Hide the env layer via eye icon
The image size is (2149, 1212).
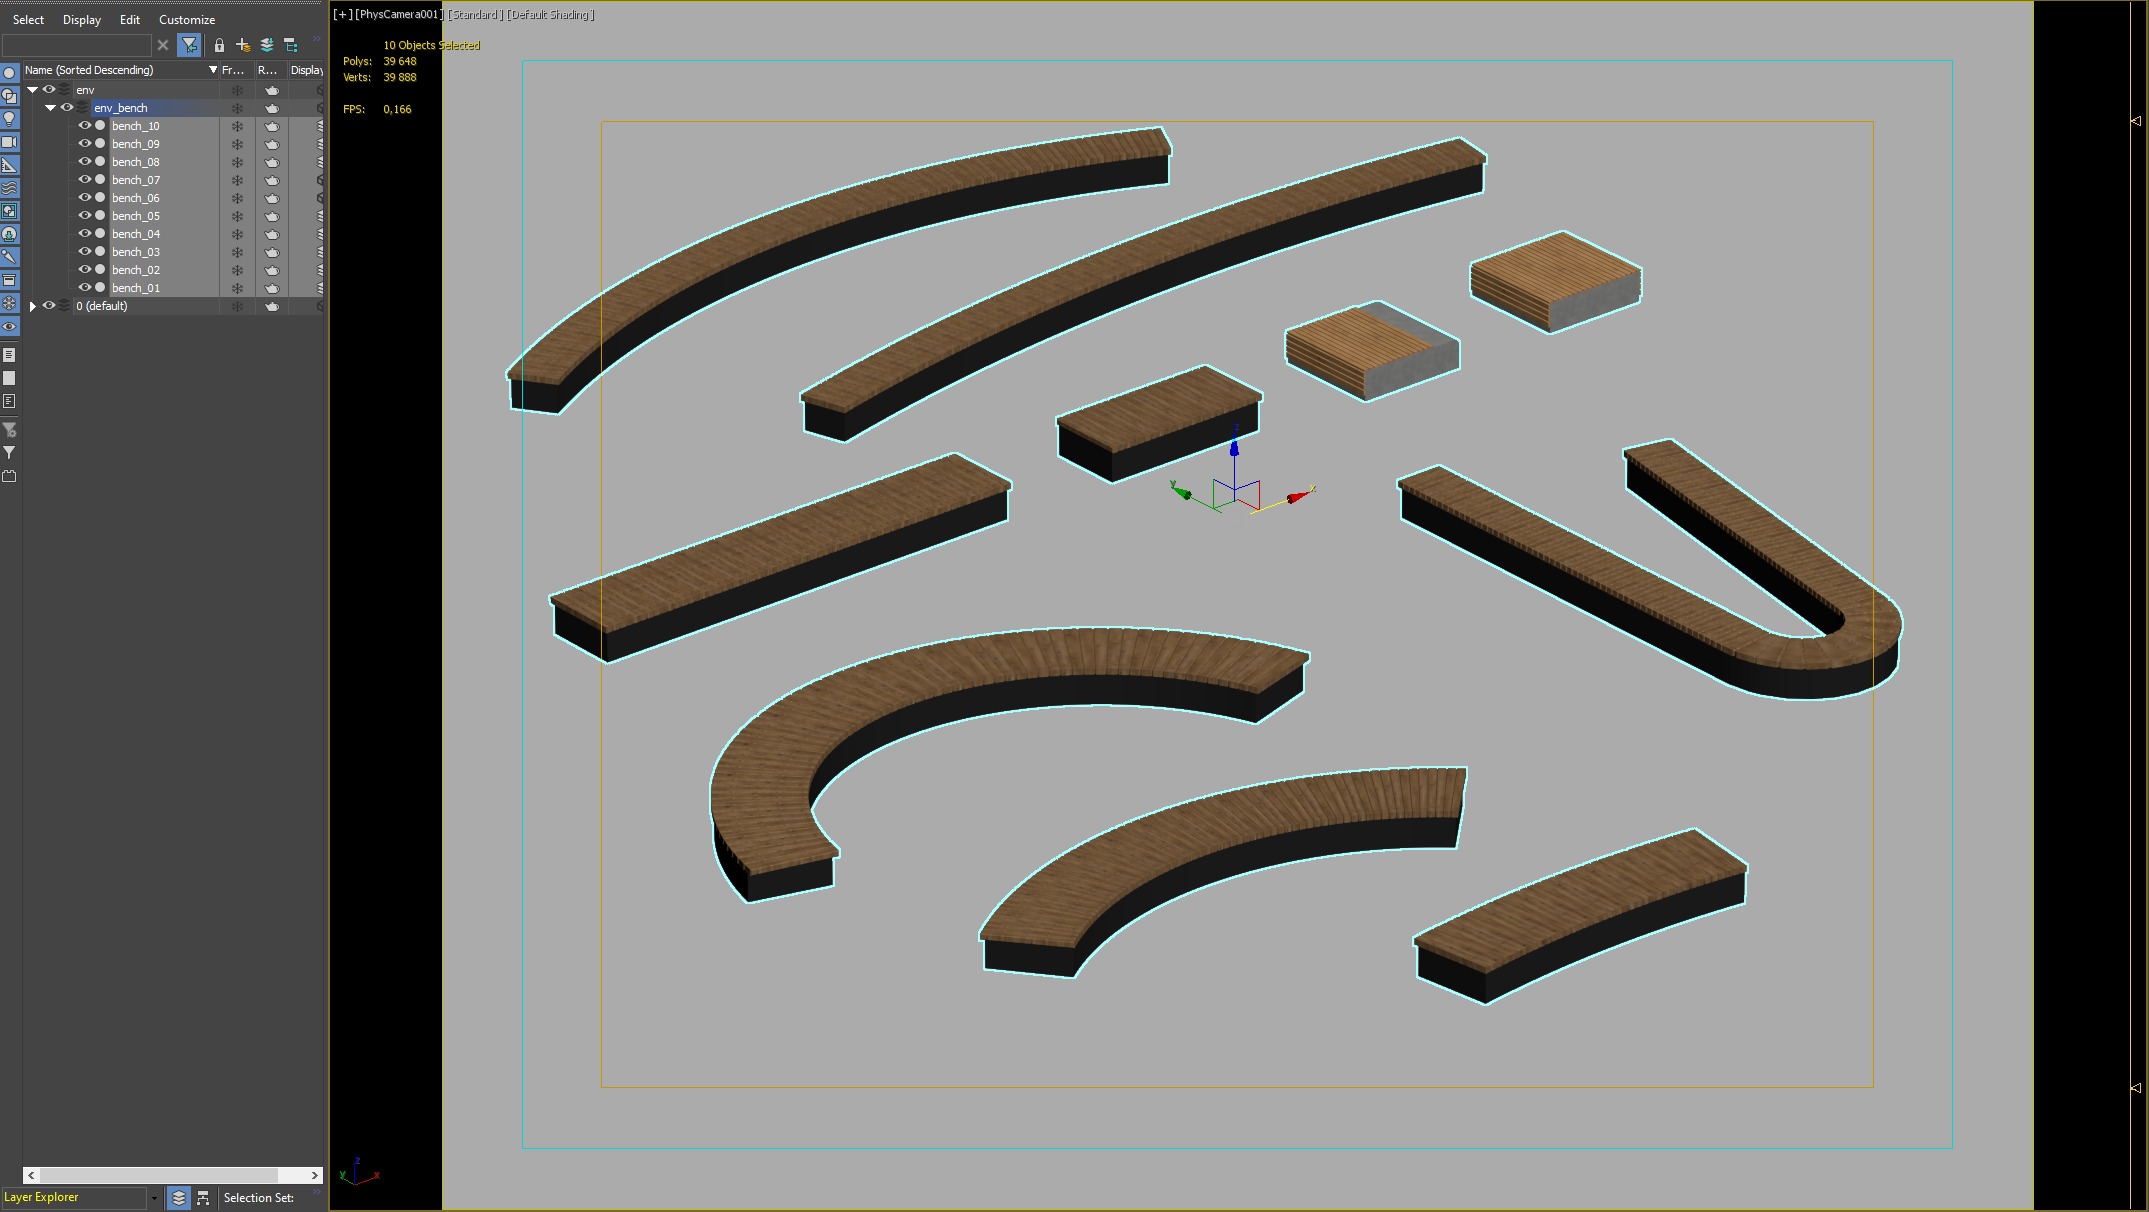click(48, 90)
